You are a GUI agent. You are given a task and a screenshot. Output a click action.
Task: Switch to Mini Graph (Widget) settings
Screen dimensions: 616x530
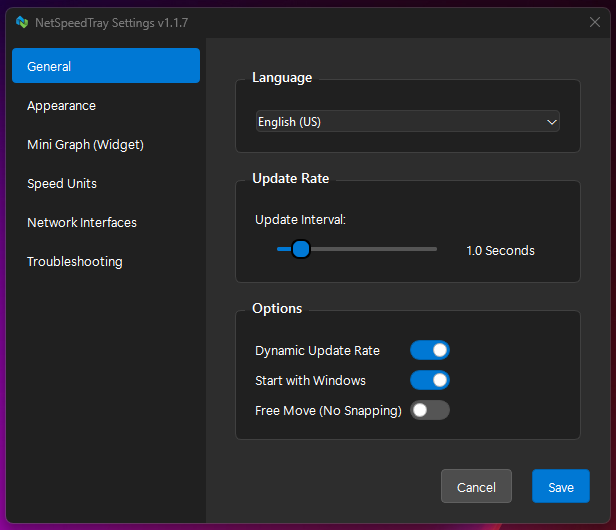[x=106, y=145]
